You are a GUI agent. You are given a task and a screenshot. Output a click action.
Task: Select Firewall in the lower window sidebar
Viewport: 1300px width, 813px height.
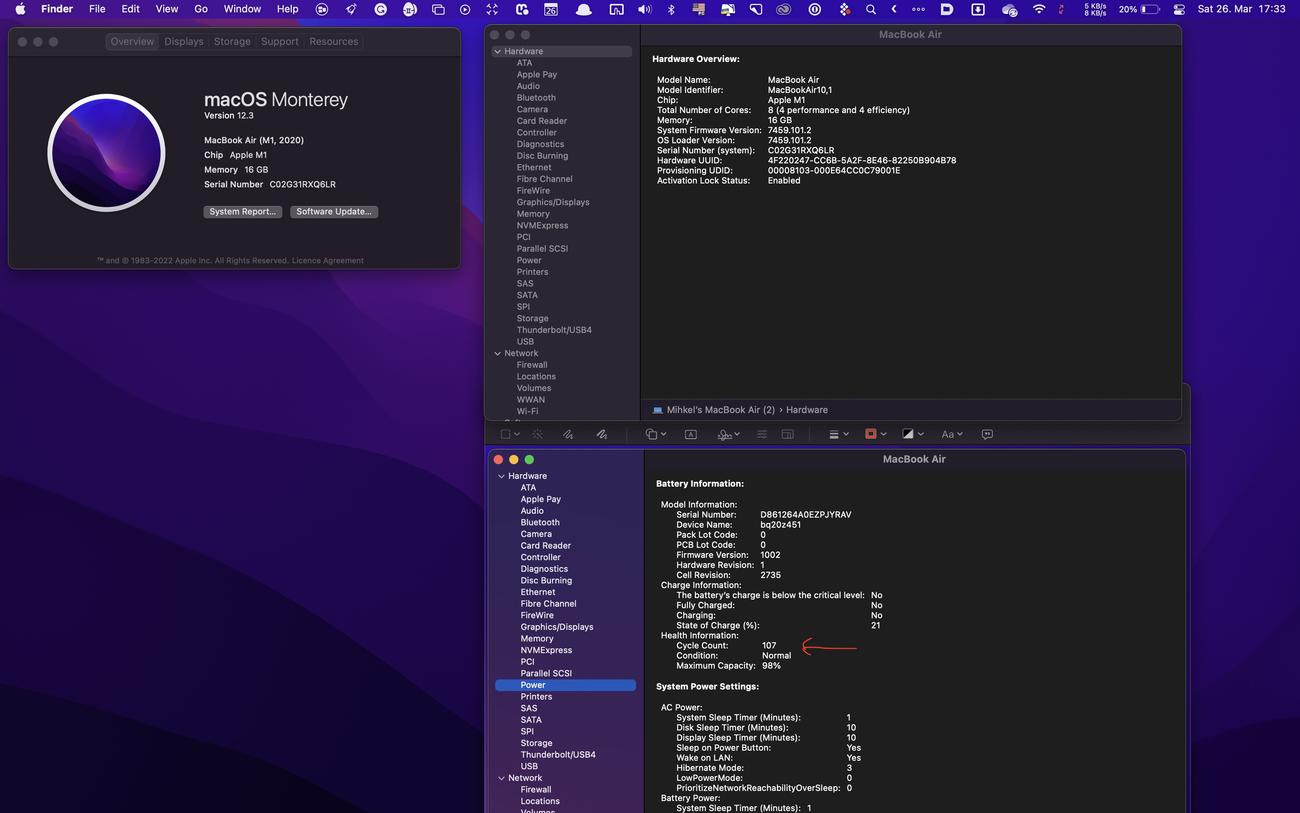[536, 790]
